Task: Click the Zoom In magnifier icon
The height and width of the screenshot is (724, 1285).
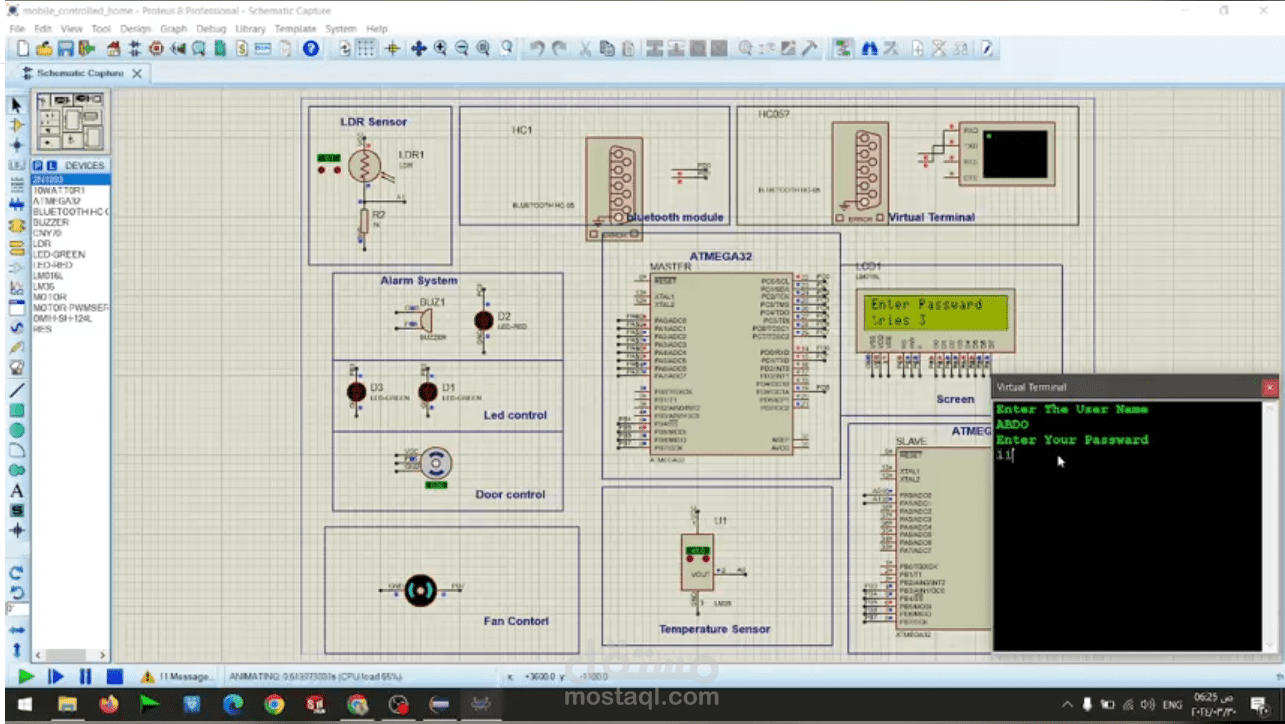Action: tap(440, 48)
